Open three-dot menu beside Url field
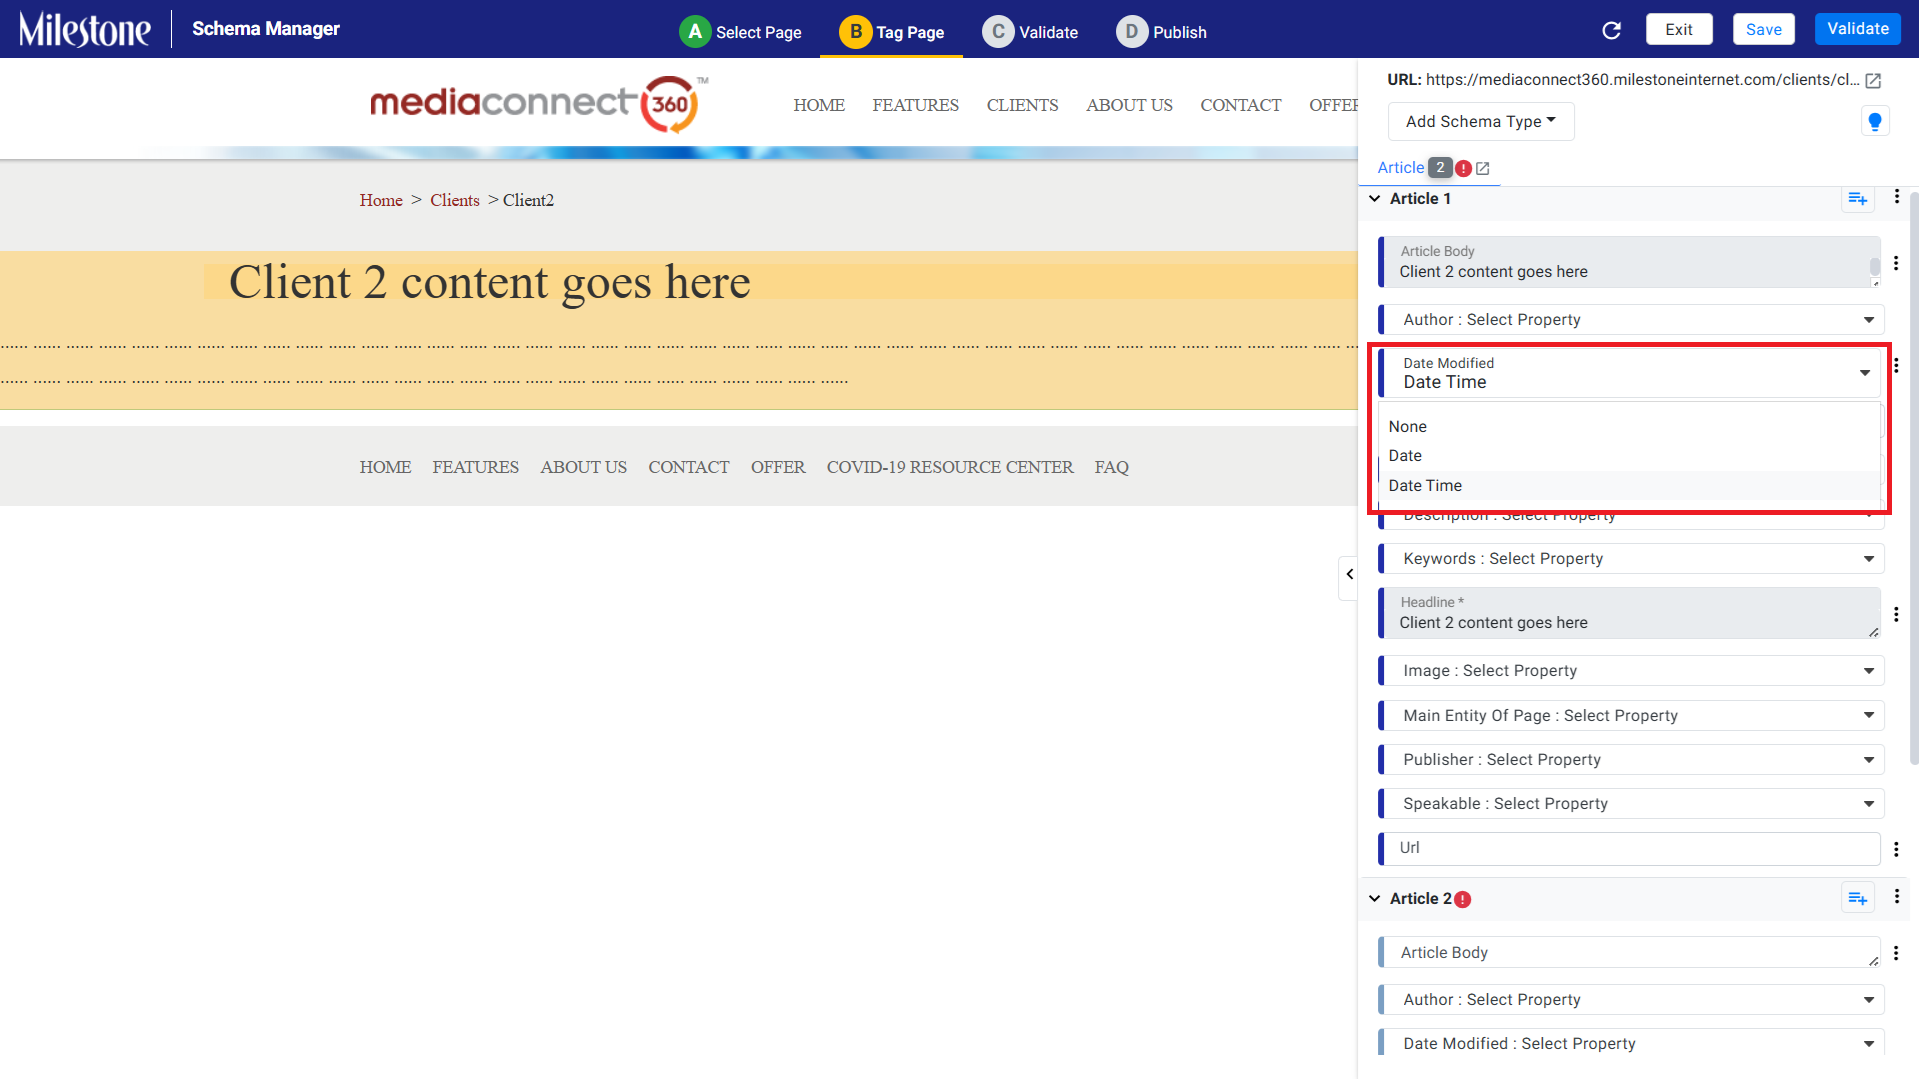The height and width of the screenshot is (1079, 1919). click(1895, 849)
